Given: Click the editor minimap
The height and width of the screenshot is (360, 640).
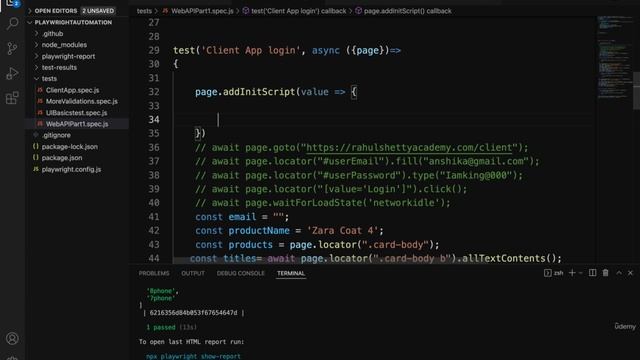Looking at the screenshot, I should tap(614, 57).
